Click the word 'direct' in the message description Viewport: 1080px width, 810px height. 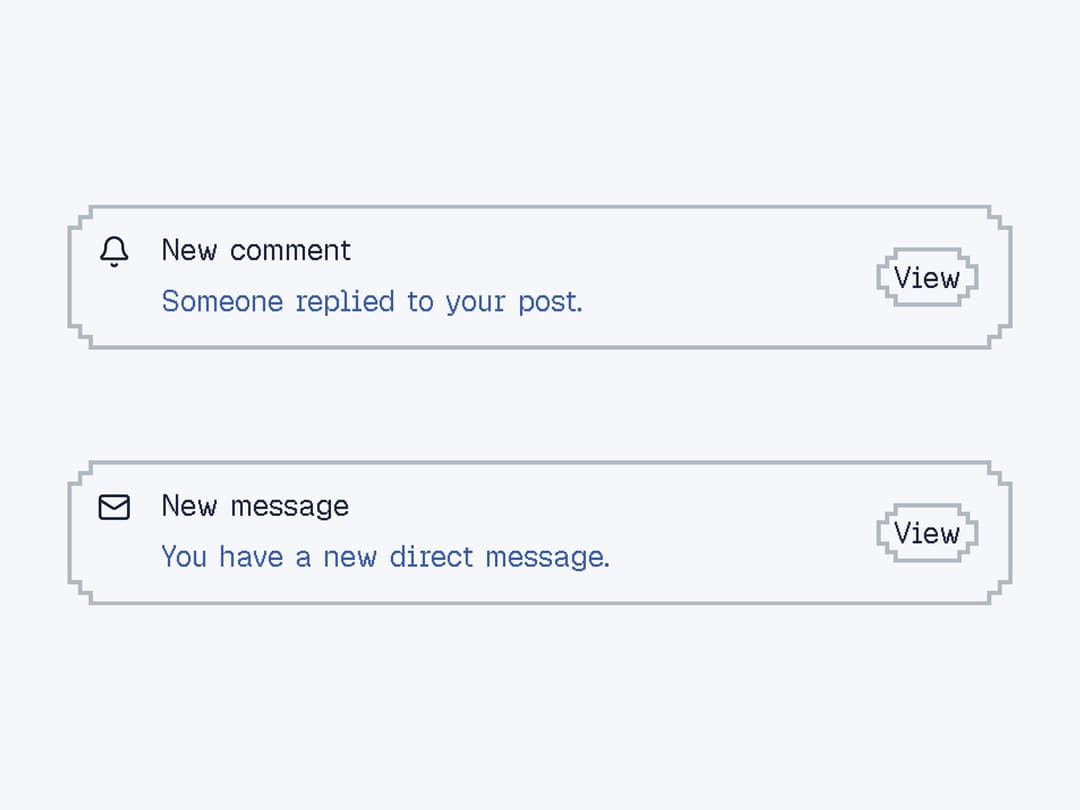pyautogui.click(x=431, y=557)
